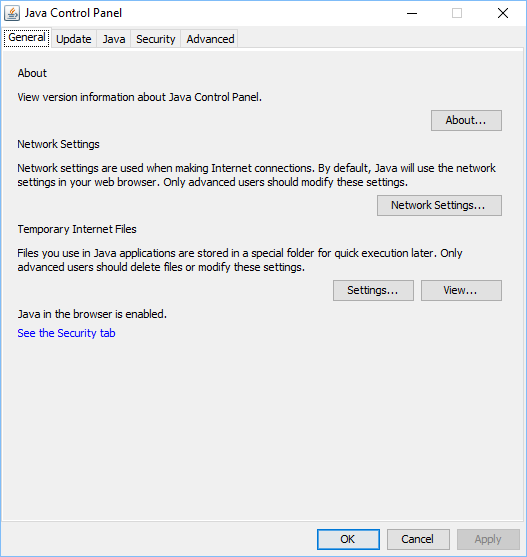The height and width of the screenshot is (557, 527).
Task: Click the Java in the browser is enabled text
Action: point(92,314)
